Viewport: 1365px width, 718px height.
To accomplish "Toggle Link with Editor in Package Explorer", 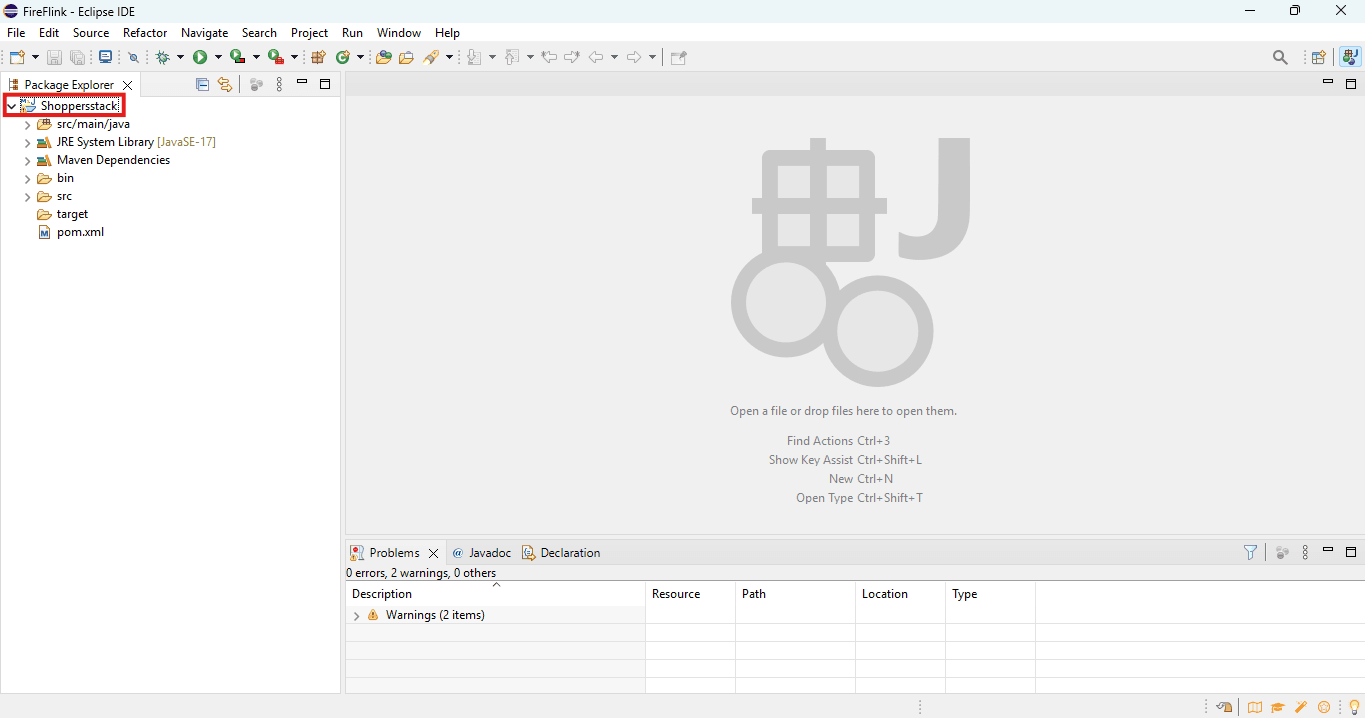I will tap(225, 85).
